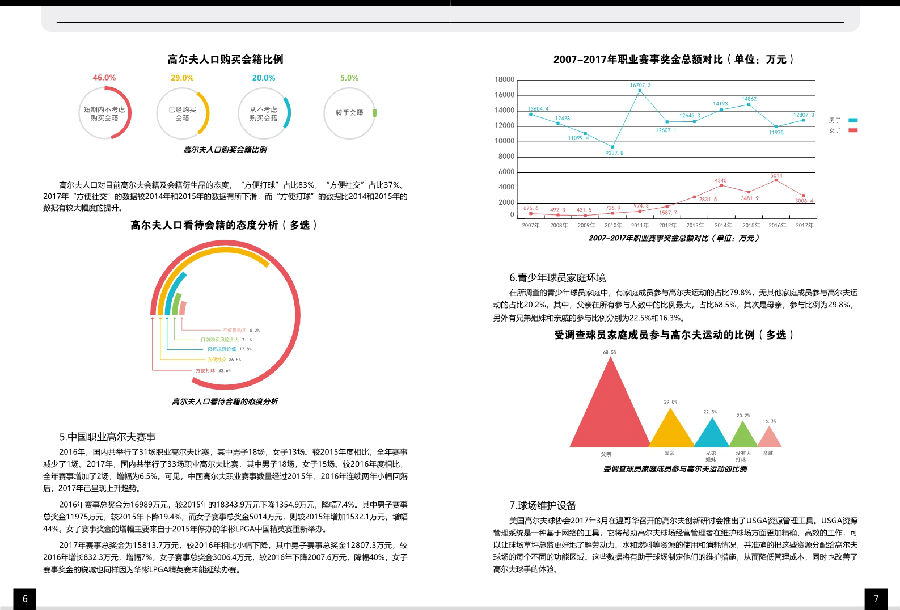Click the green triangle in the family chart
The height and width of the screenshot is (610, 900).
(x=742, y=435)
